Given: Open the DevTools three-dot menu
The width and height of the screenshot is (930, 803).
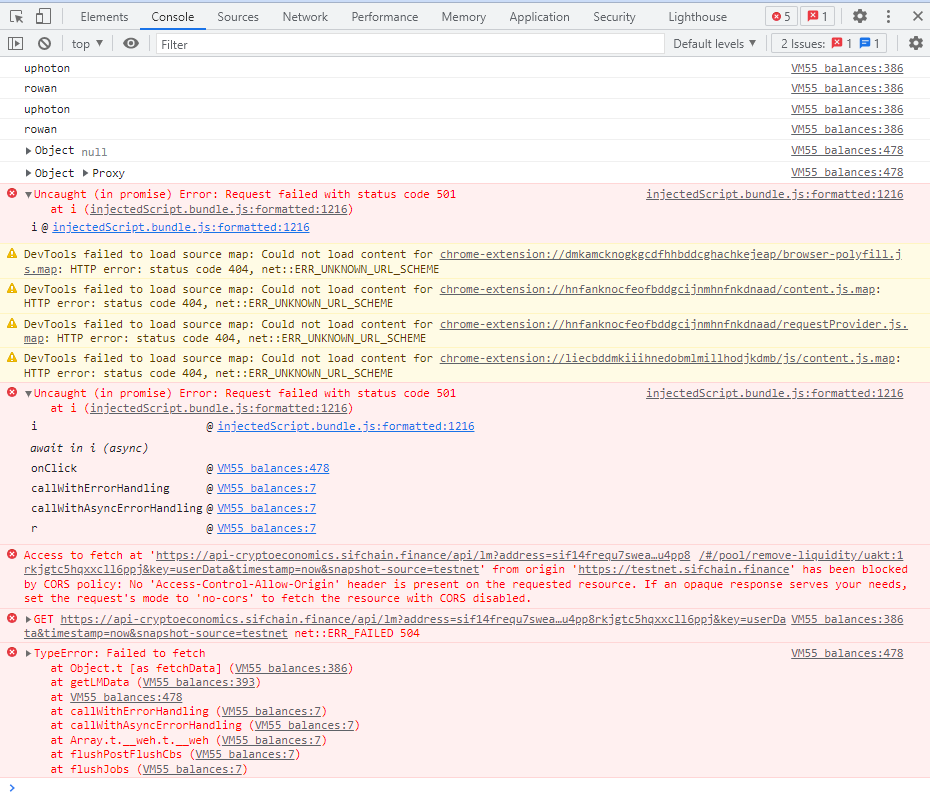Looking at the screenshot, I should (888, 17).
